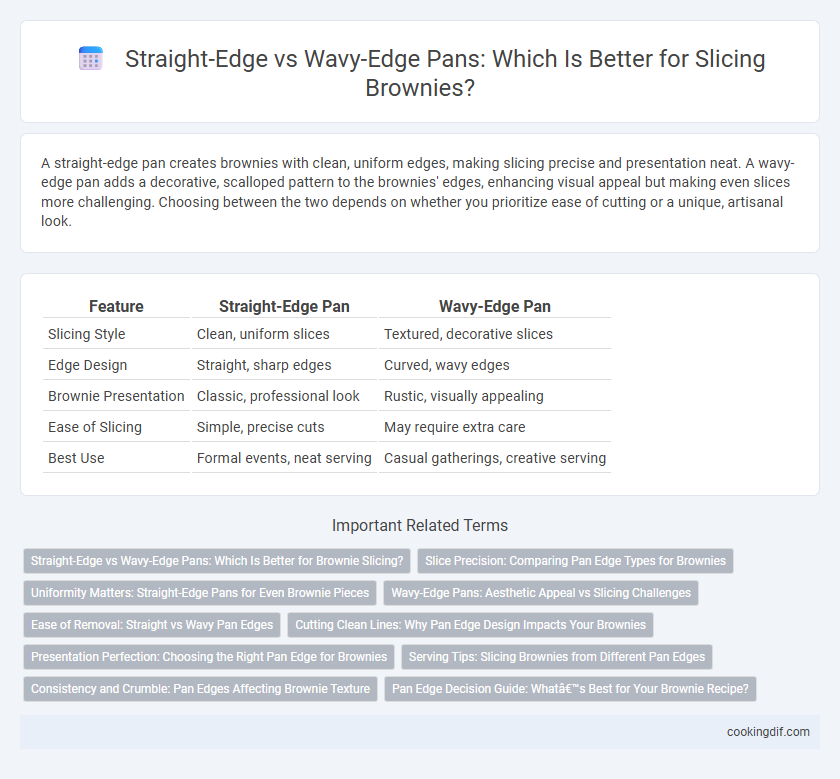The image size is (840, 779).
Task: Click the 'Straight-Edge Pan' column header
Action: (284, 306)
